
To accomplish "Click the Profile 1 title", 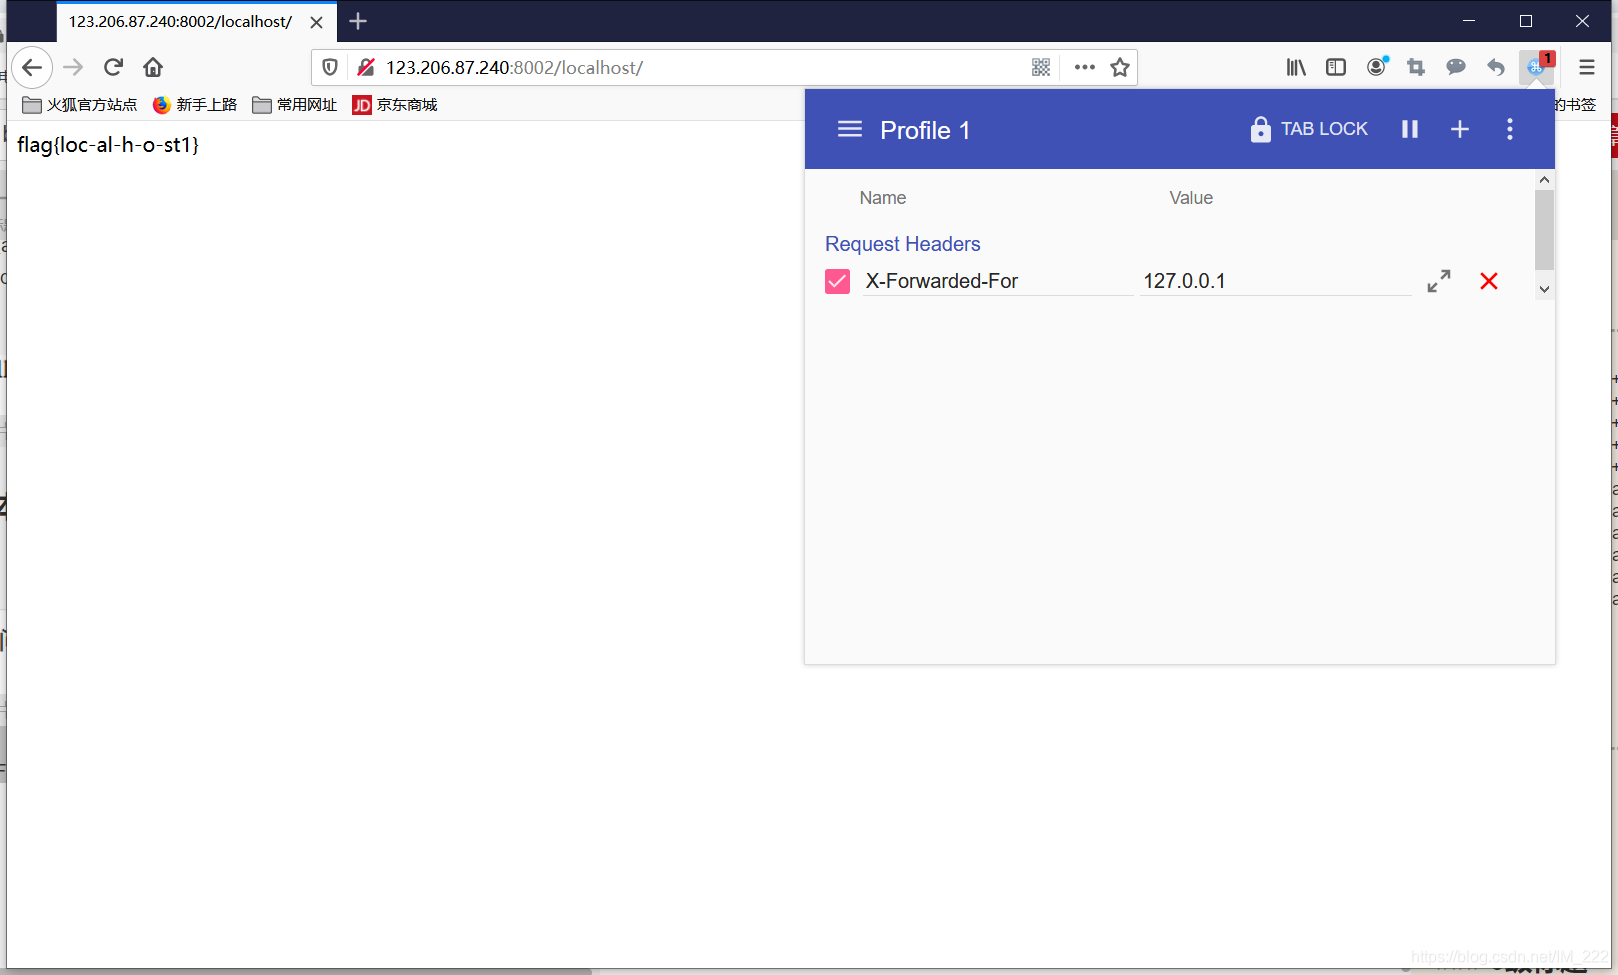I will [x=925, y=130].
